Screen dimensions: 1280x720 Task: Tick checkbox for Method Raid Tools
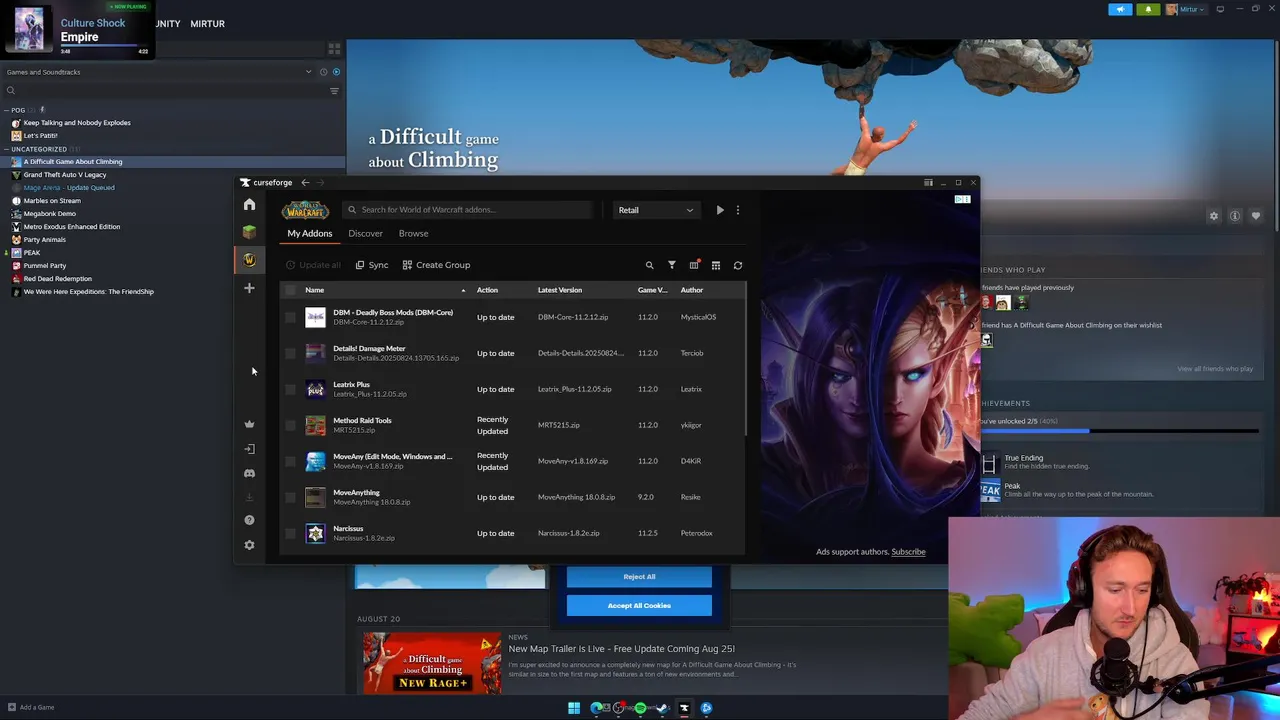click(291, 425)
